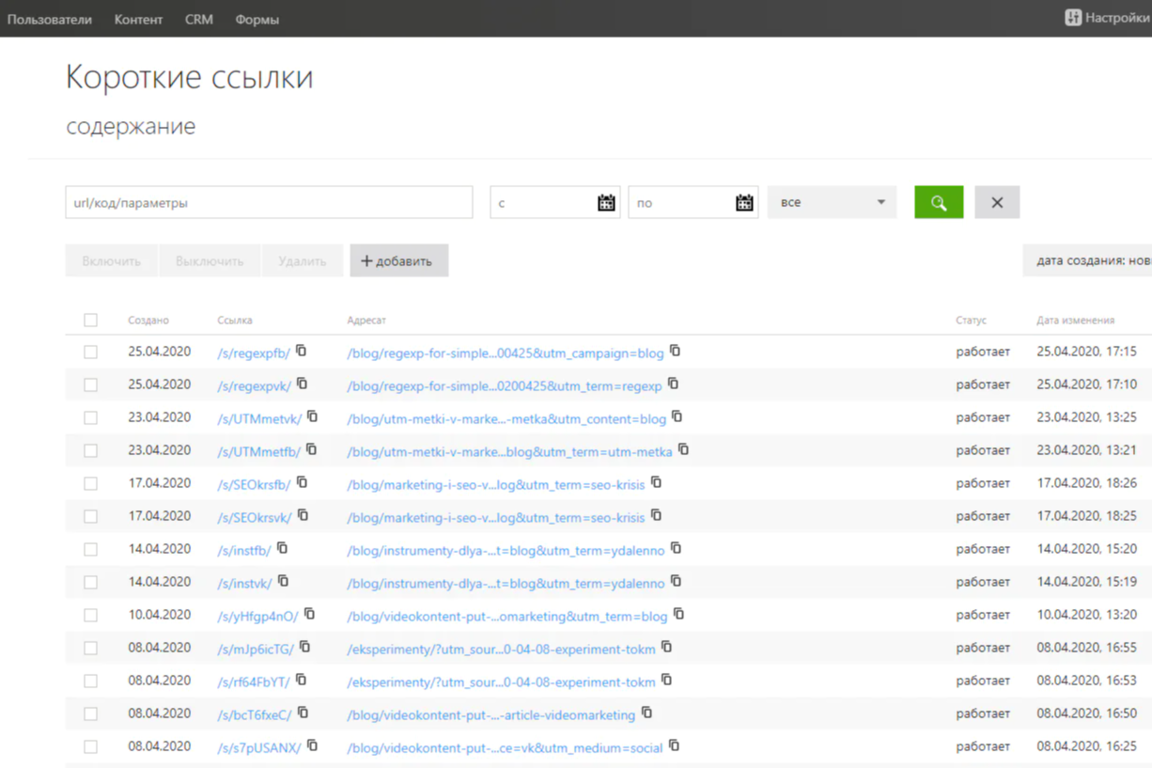Expand the 'все' status dropdown

click(x=831, y=202)
